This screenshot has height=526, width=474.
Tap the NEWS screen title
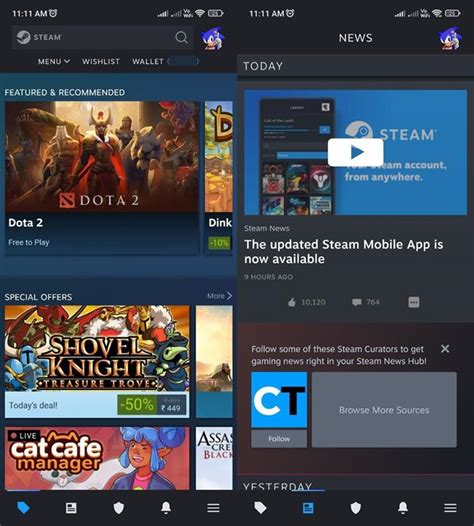tap(356, 38)
